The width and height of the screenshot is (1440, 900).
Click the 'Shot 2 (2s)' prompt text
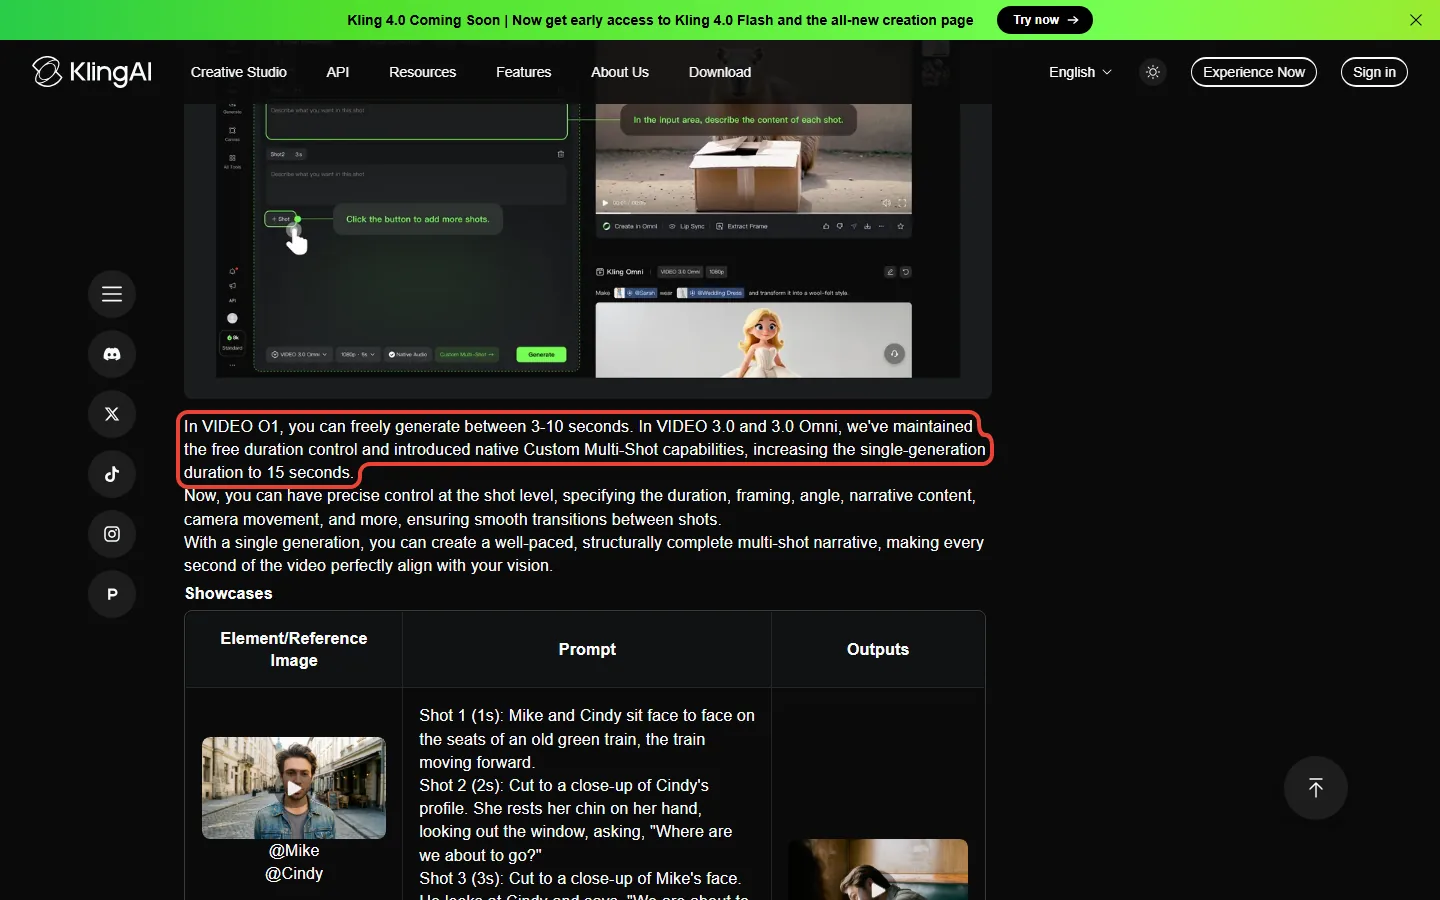[x=576, y=820]
